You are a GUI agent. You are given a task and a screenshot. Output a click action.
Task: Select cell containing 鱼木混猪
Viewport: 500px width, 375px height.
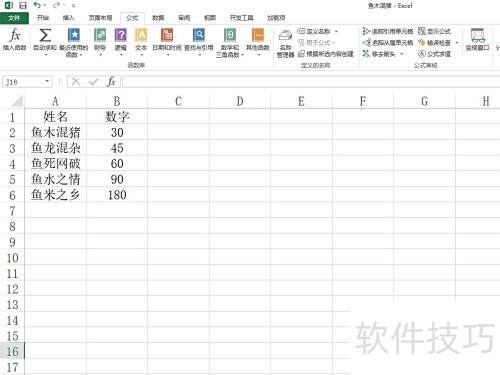(55, 132)
